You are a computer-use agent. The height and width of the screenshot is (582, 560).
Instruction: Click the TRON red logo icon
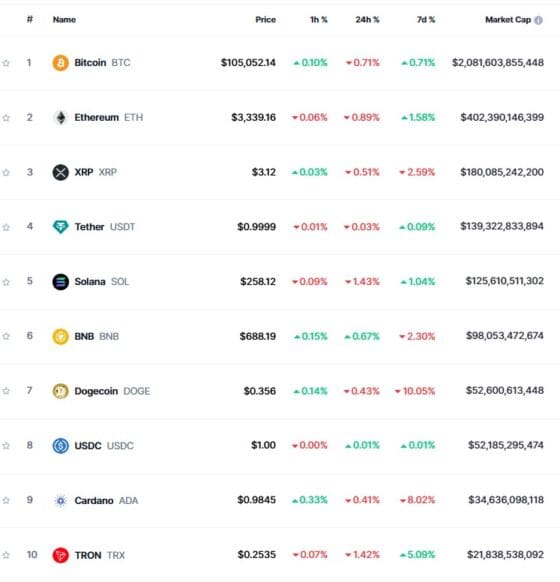60,555
